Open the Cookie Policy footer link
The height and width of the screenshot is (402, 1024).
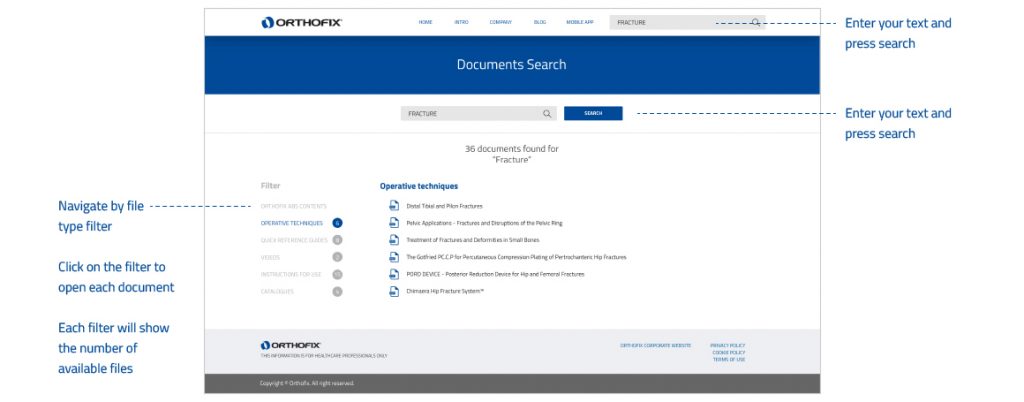point(729,352)
